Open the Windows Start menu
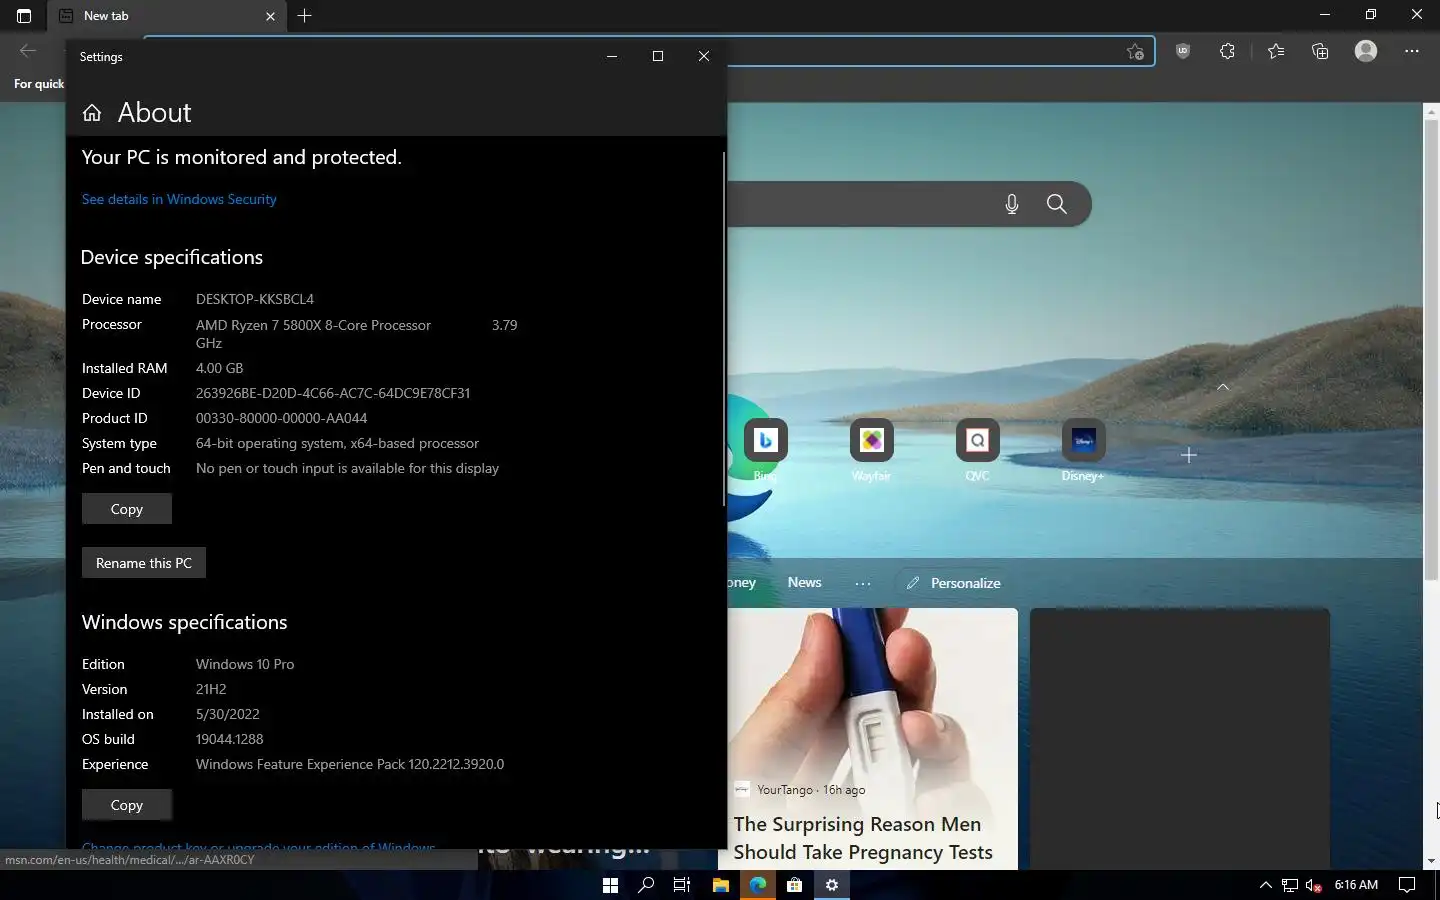The width and height of the screenshot is (1440, 900). coord(610,885)
